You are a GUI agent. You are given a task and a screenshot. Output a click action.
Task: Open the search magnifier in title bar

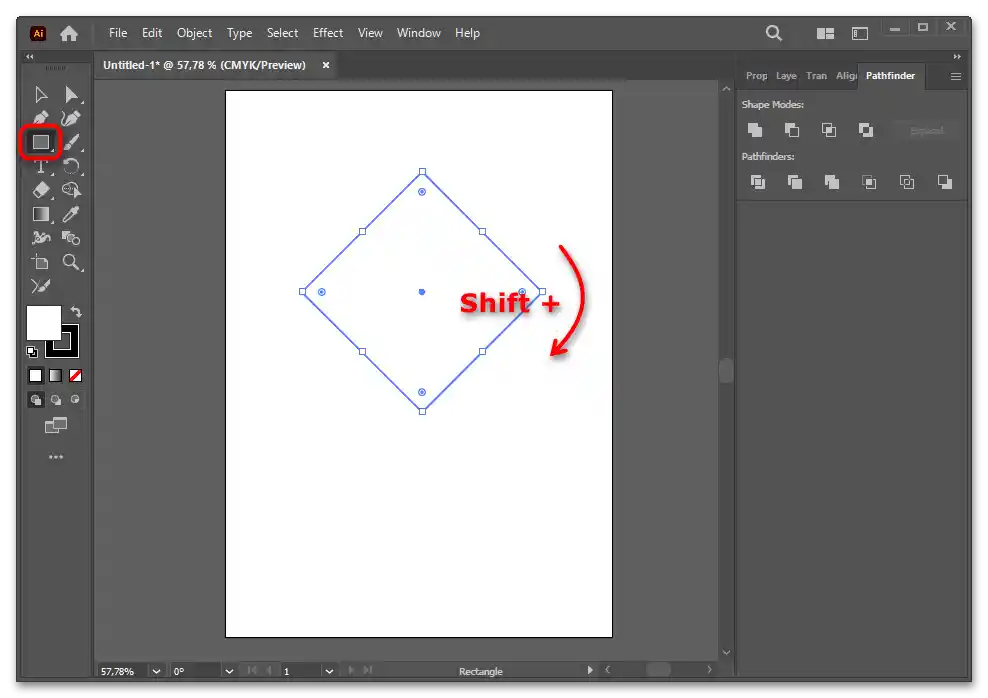tap(774, 33)
